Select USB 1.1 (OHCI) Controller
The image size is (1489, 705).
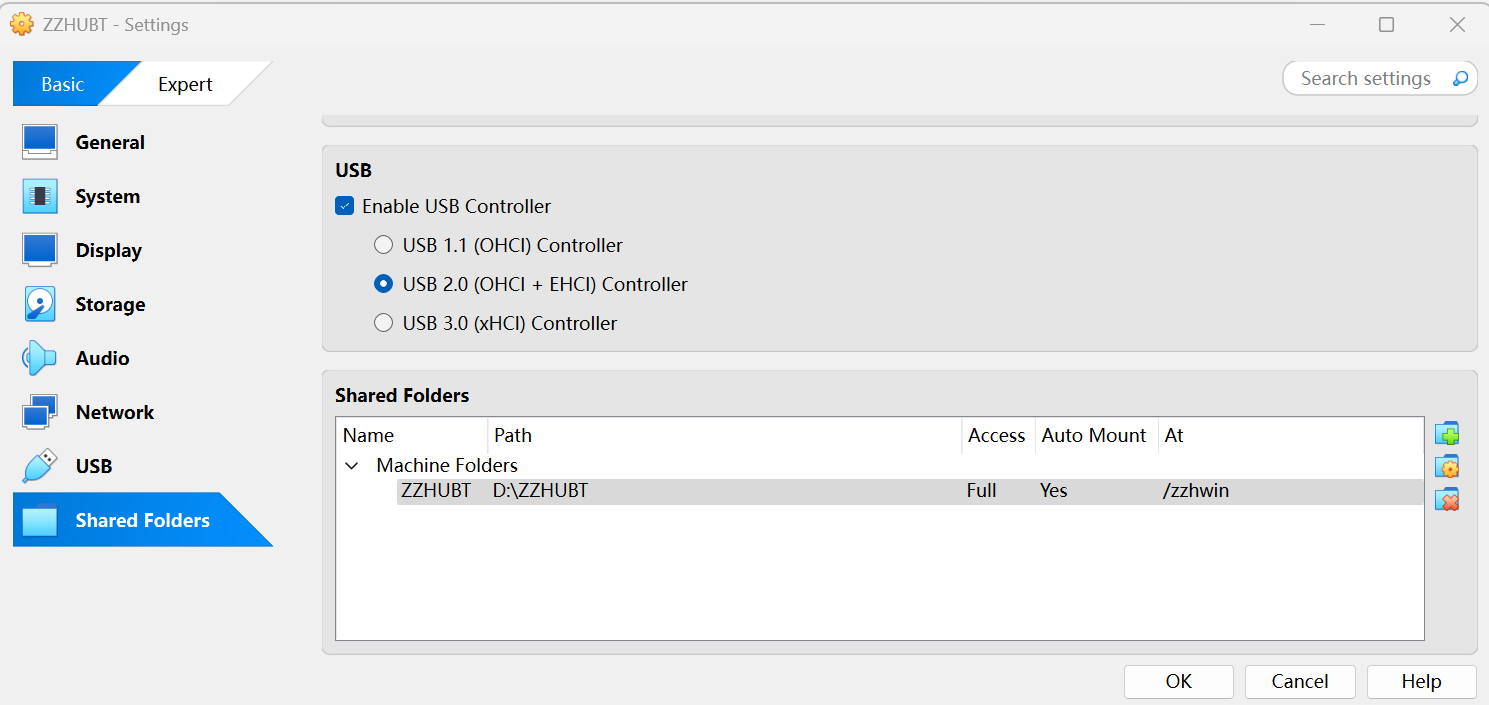pos(383,246)
